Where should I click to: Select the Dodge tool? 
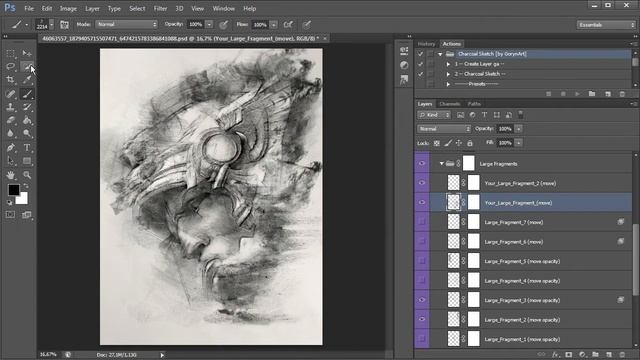[x=27, y=133]
